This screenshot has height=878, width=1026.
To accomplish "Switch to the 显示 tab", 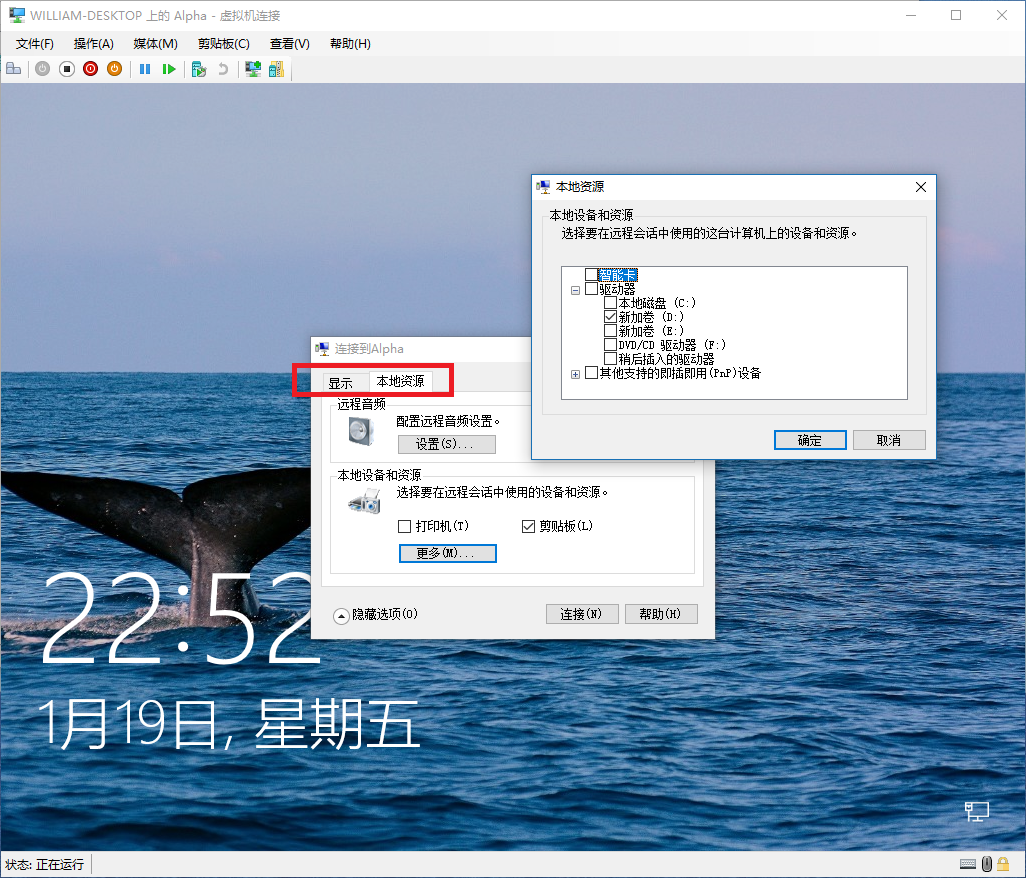I will [341, 381].
